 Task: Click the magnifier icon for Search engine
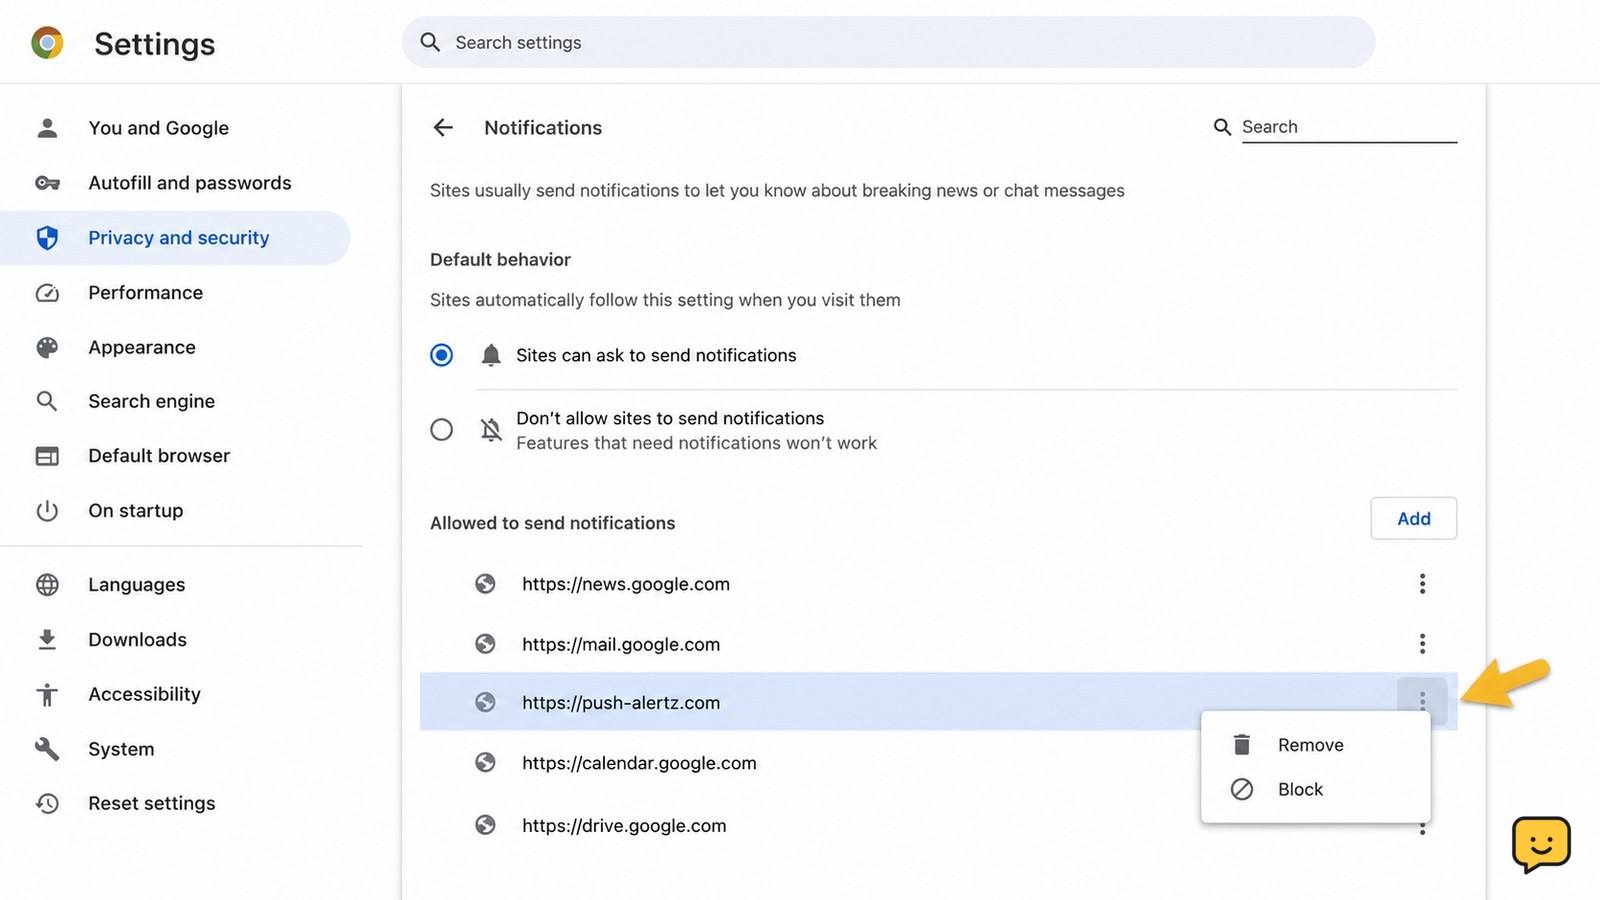pyautogui.click(x=47, y=401)
